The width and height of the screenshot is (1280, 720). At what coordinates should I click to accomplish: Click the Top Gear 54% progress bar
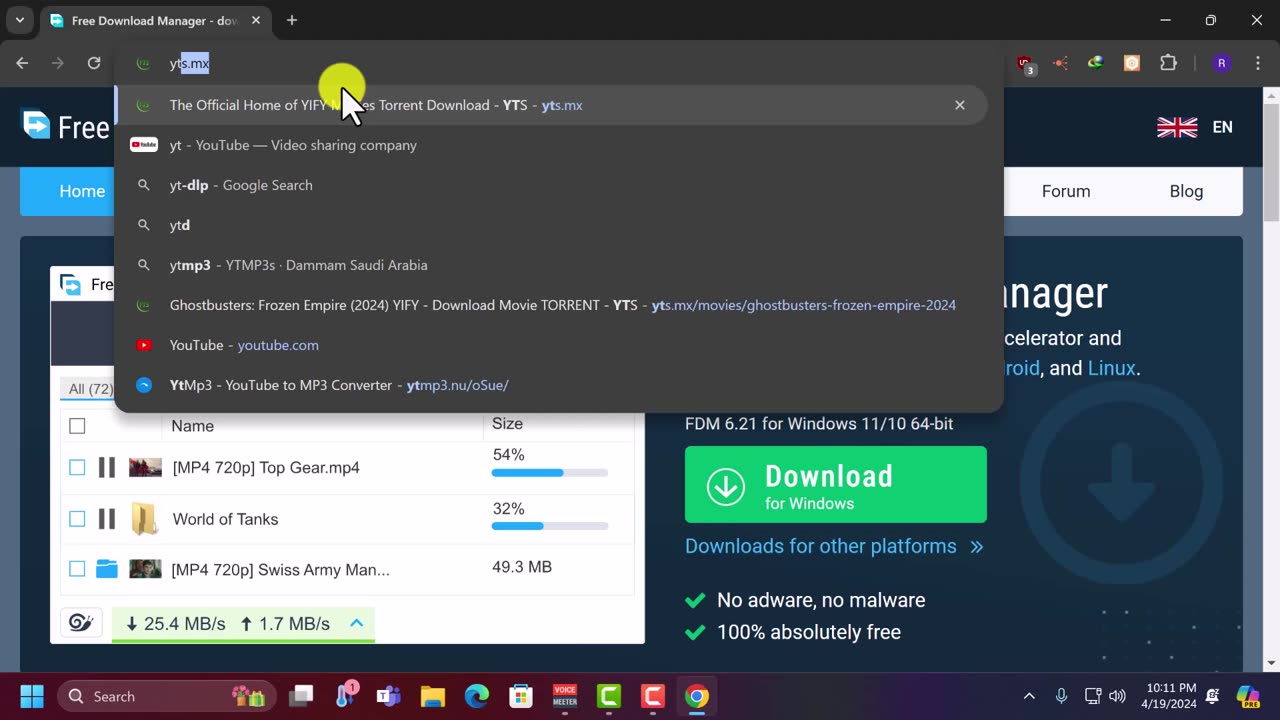point(550,473)
